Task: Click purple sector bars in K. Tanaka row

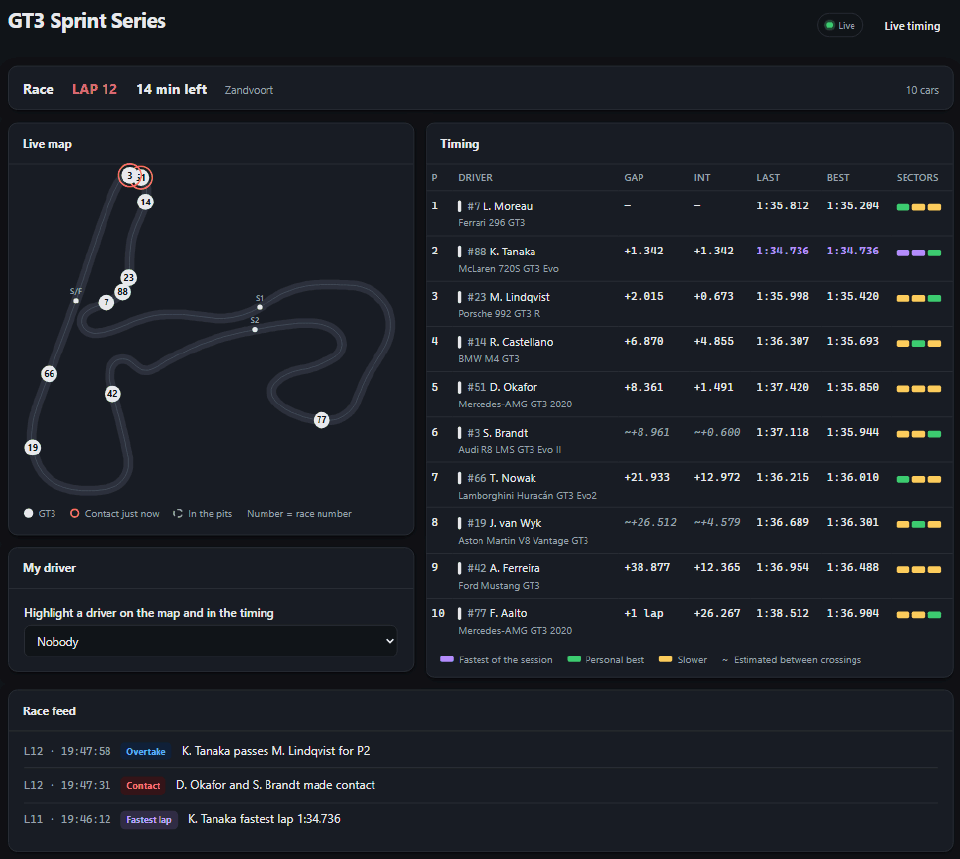Action: (910, 253)
